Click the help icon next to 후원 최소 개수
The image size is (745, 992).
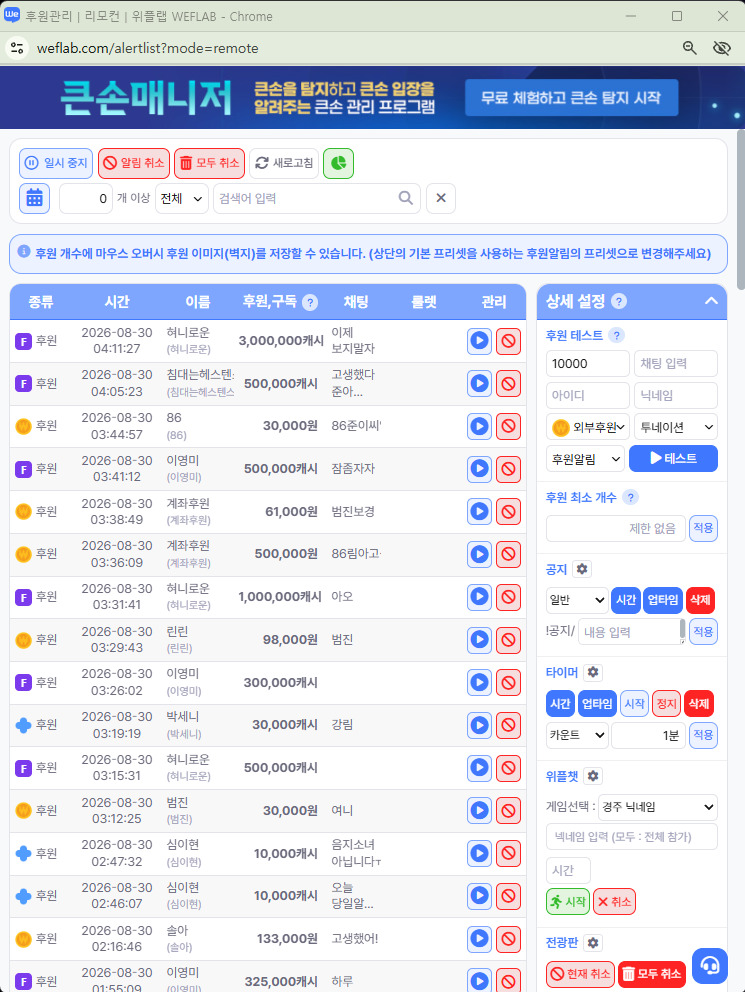(x=630, y=497)
